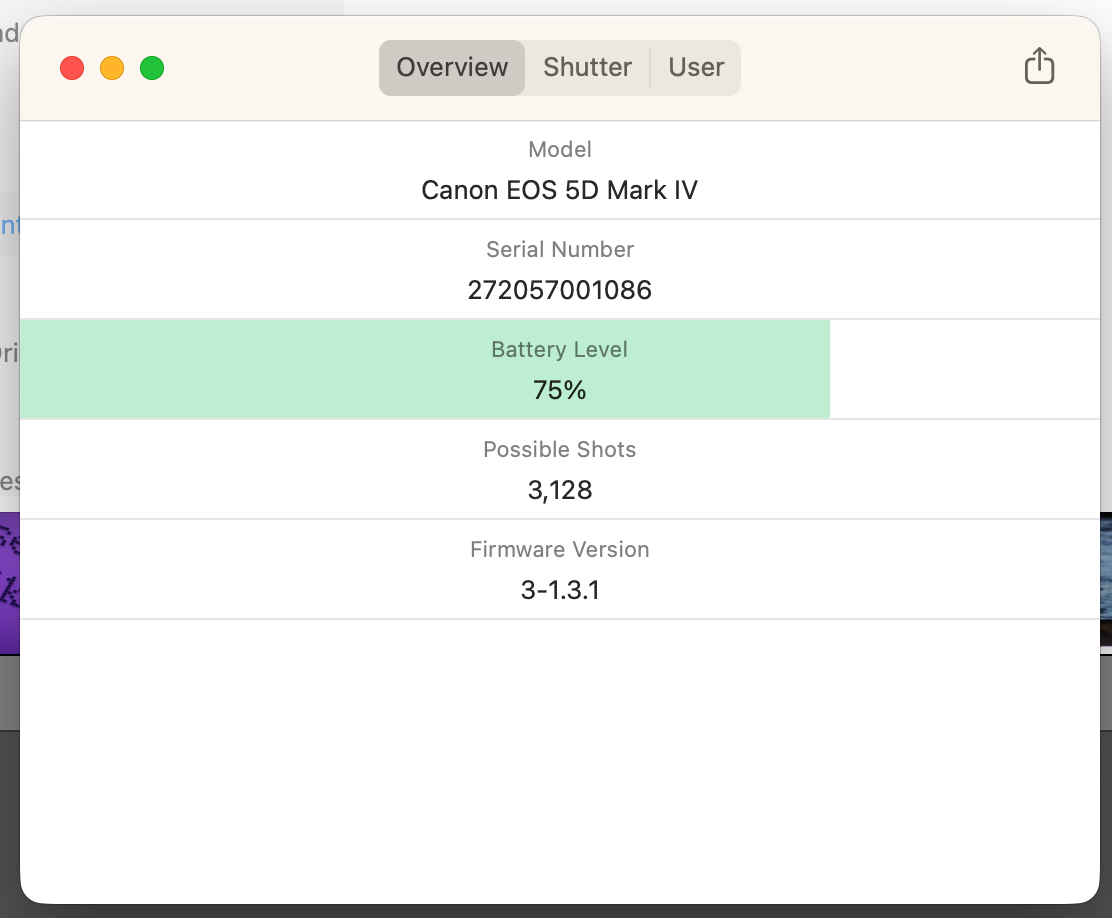Click the Model label
Screen dimensions: 1112x918
560,150
